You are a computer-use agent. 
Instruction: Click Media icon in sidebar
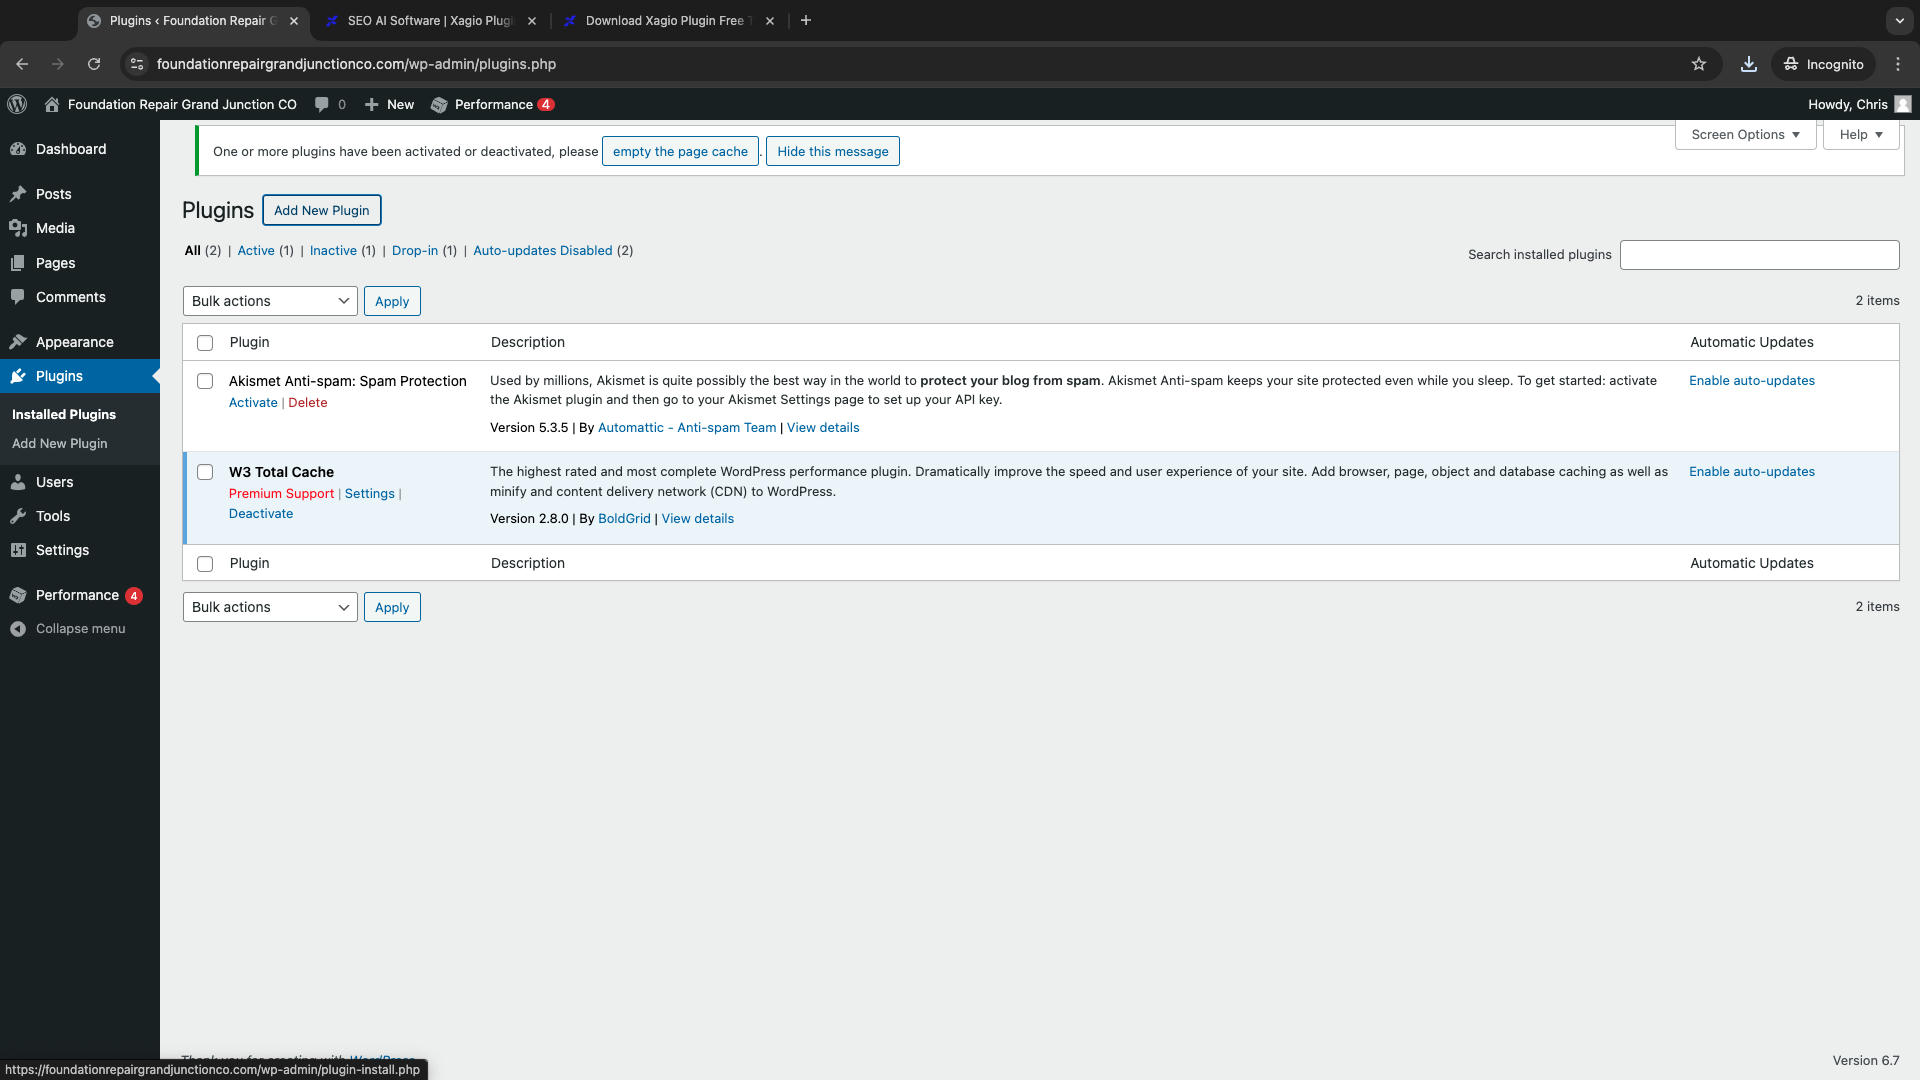18,228
